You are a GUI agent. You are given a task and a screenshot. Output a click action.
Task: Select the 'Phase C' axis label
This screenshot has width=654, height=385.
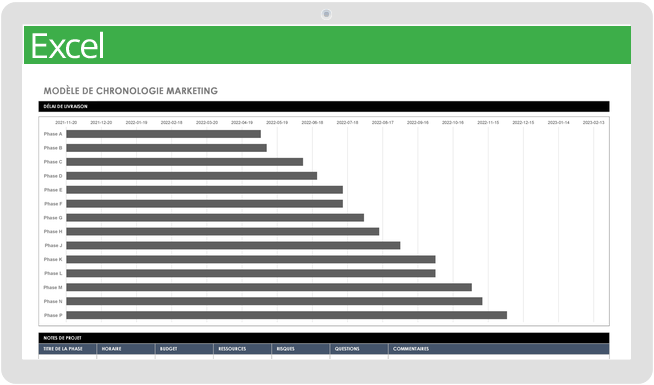(x=53, y=162)
